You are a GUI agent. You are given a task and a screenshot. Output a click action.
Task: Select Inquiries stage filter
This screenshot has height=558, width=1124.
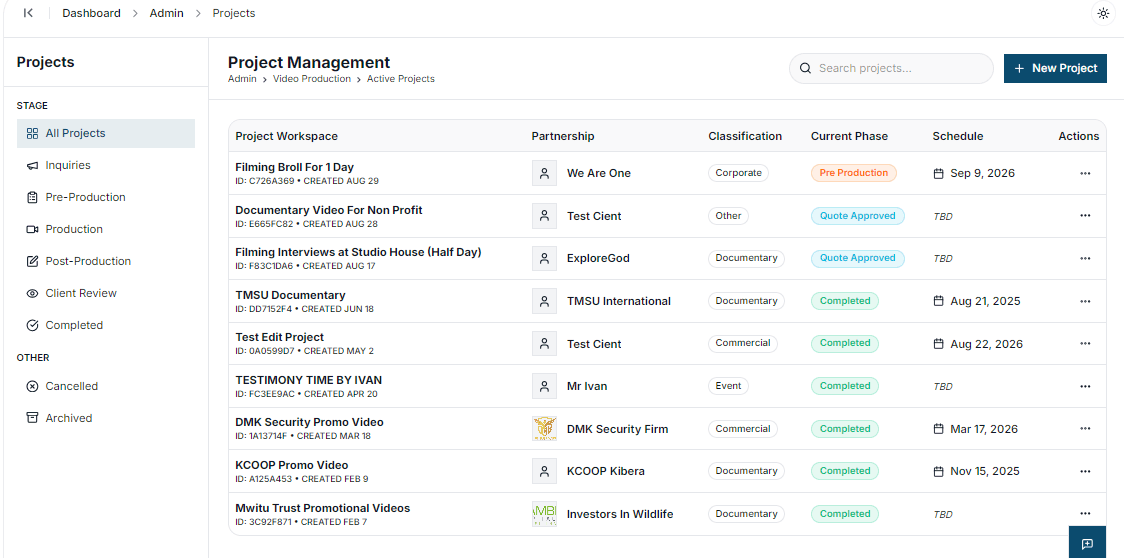105,165
